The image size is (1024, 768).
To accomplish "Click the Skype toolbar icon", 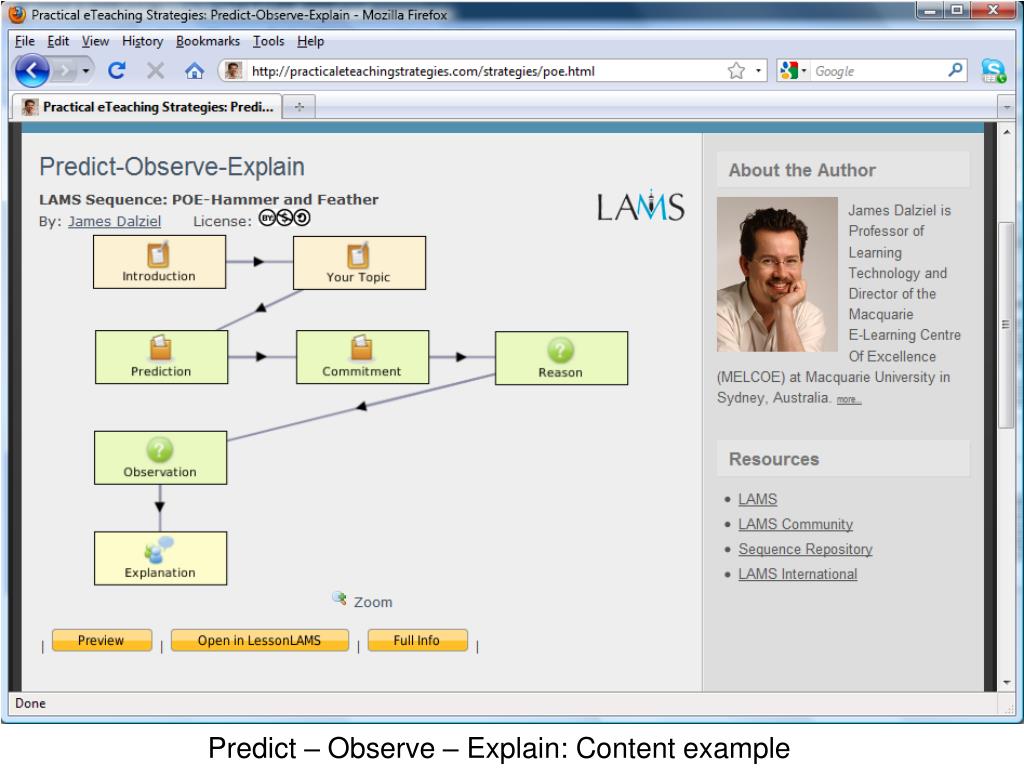I will (x=993, y=71).
